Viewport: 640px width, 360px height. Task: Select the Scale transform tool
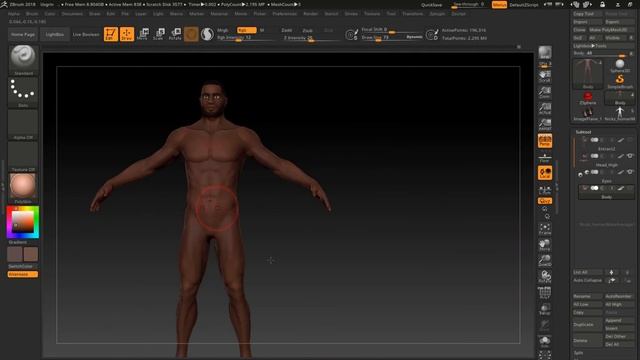[x=159, y=34]
